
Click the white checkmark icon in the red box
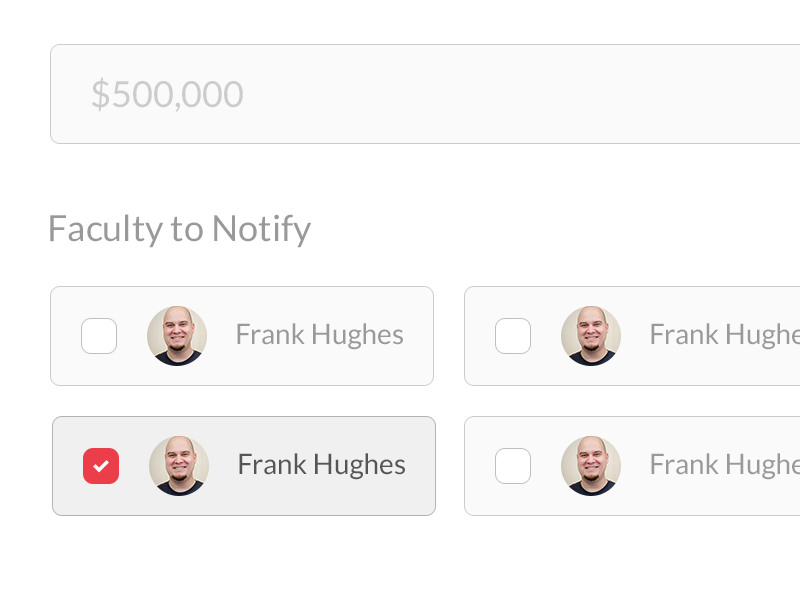[101, 466]
